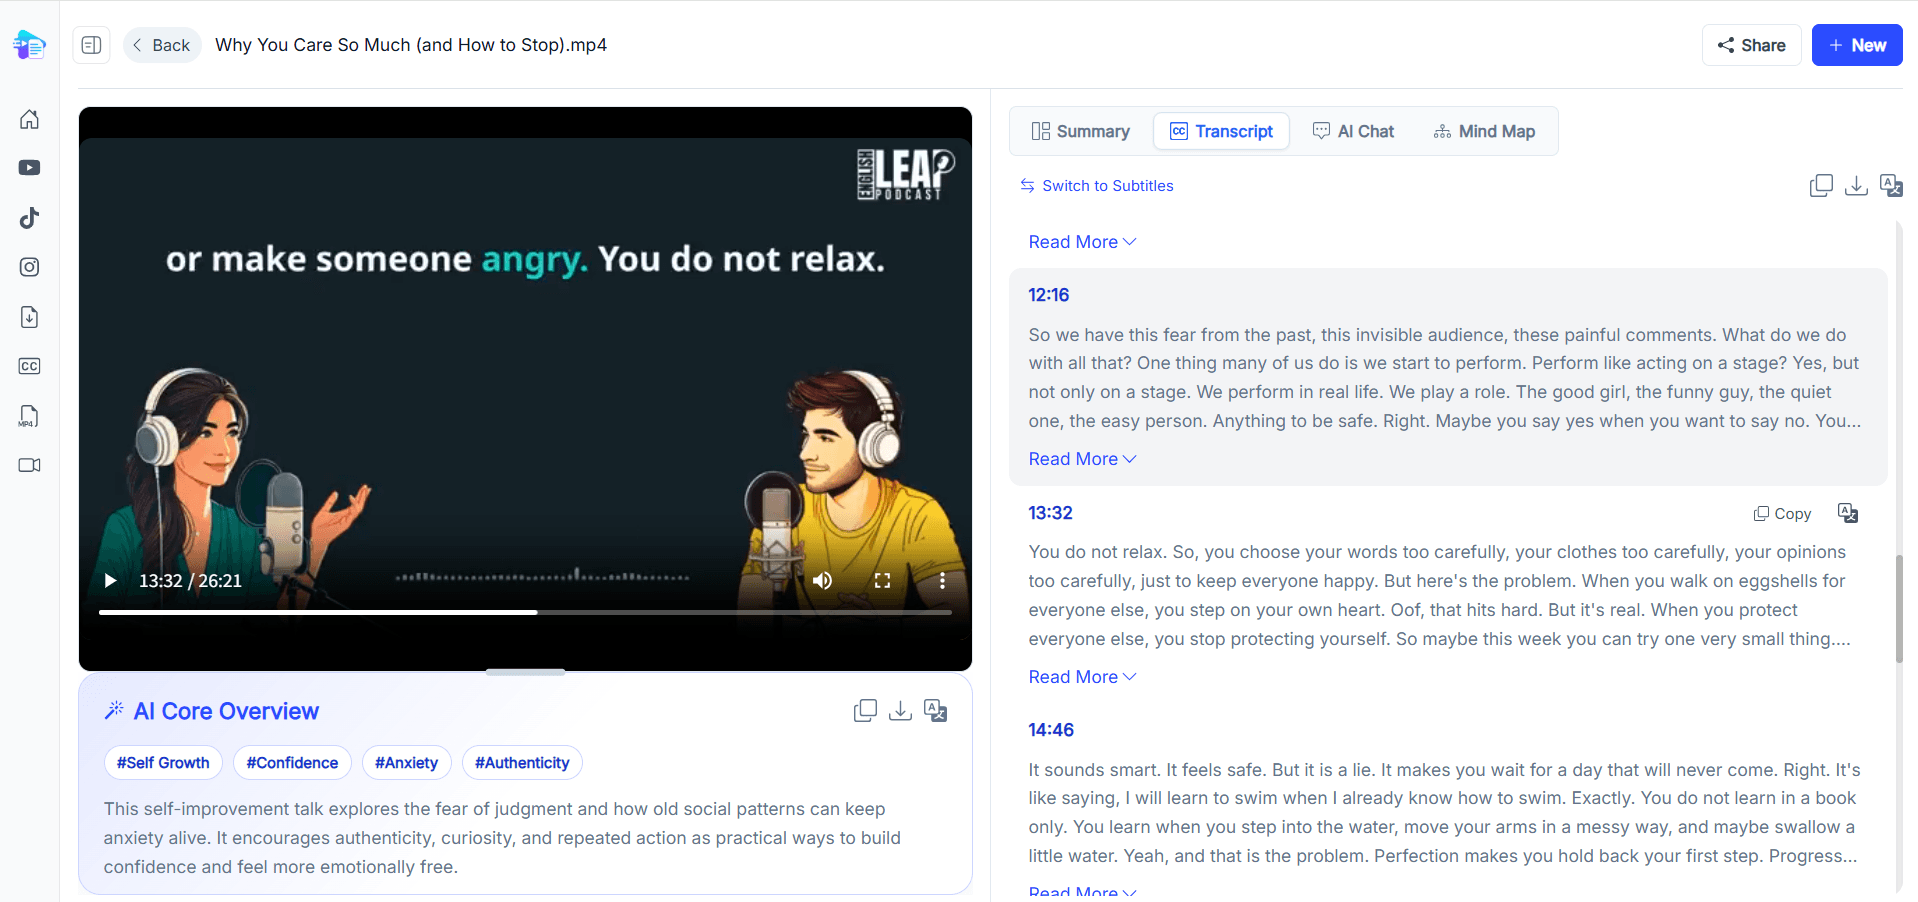Open the AI Chat tab
The height and width of the screenshot is (902, 1918).
coord(1353,131)
